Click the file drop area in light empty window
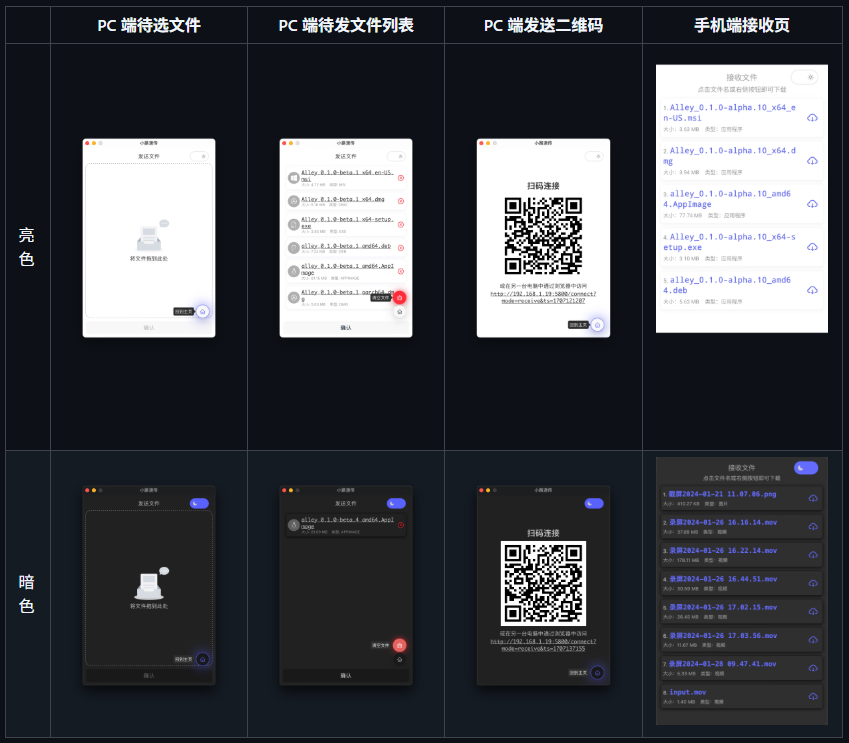 point(148,241)
